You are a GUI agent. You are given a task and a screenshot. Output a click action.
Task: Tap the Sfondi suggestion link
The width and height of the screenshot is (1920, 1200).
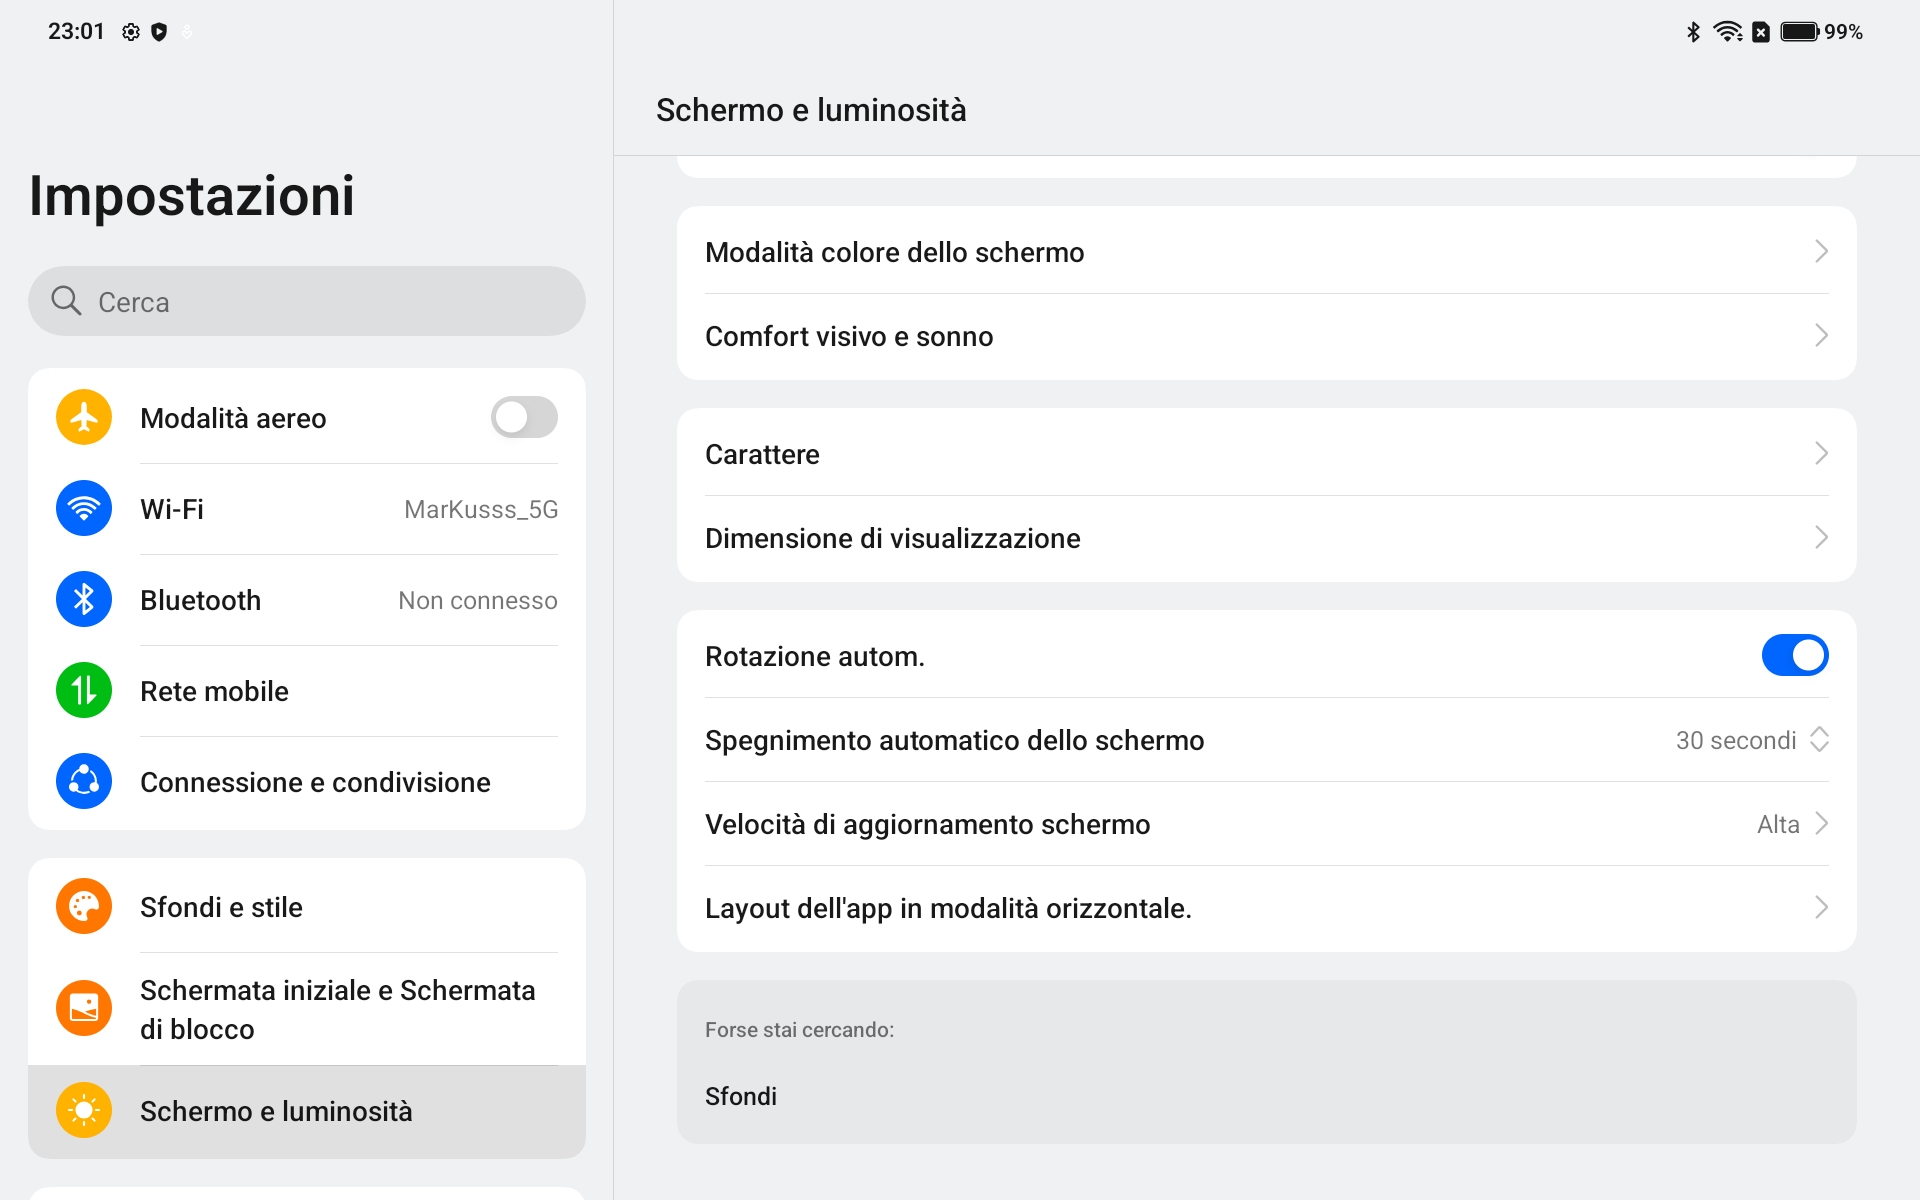point(741,1096)
